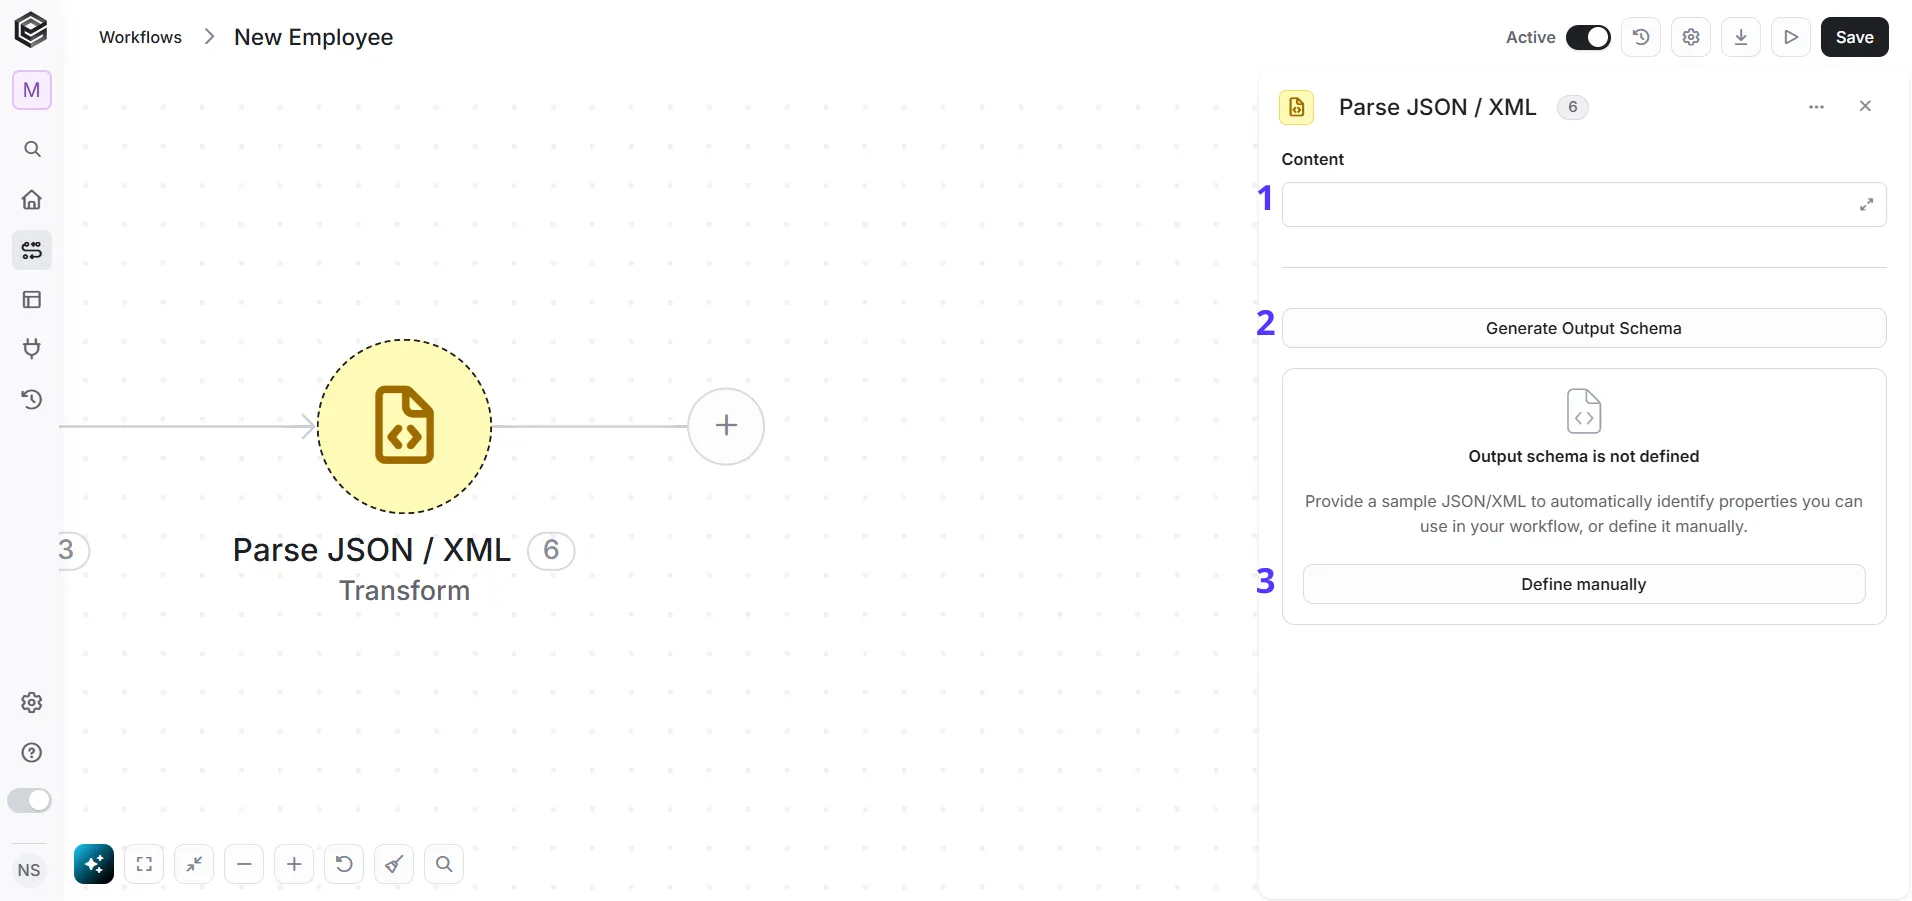The height and width of the screenshot is (901, 1912).
Task: Download the workflow via download icon
Action: (x=1741, y=37)
